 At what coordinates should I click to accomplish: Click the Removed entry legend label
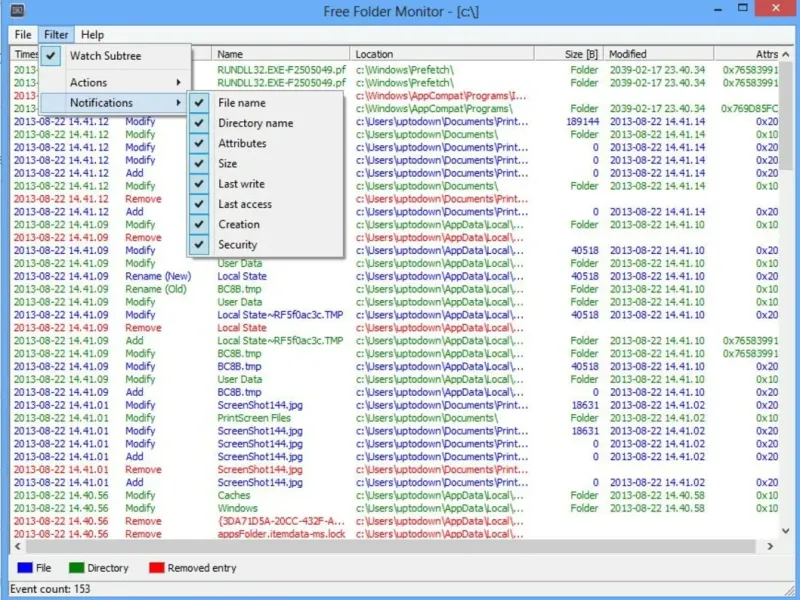pos(202,568)
